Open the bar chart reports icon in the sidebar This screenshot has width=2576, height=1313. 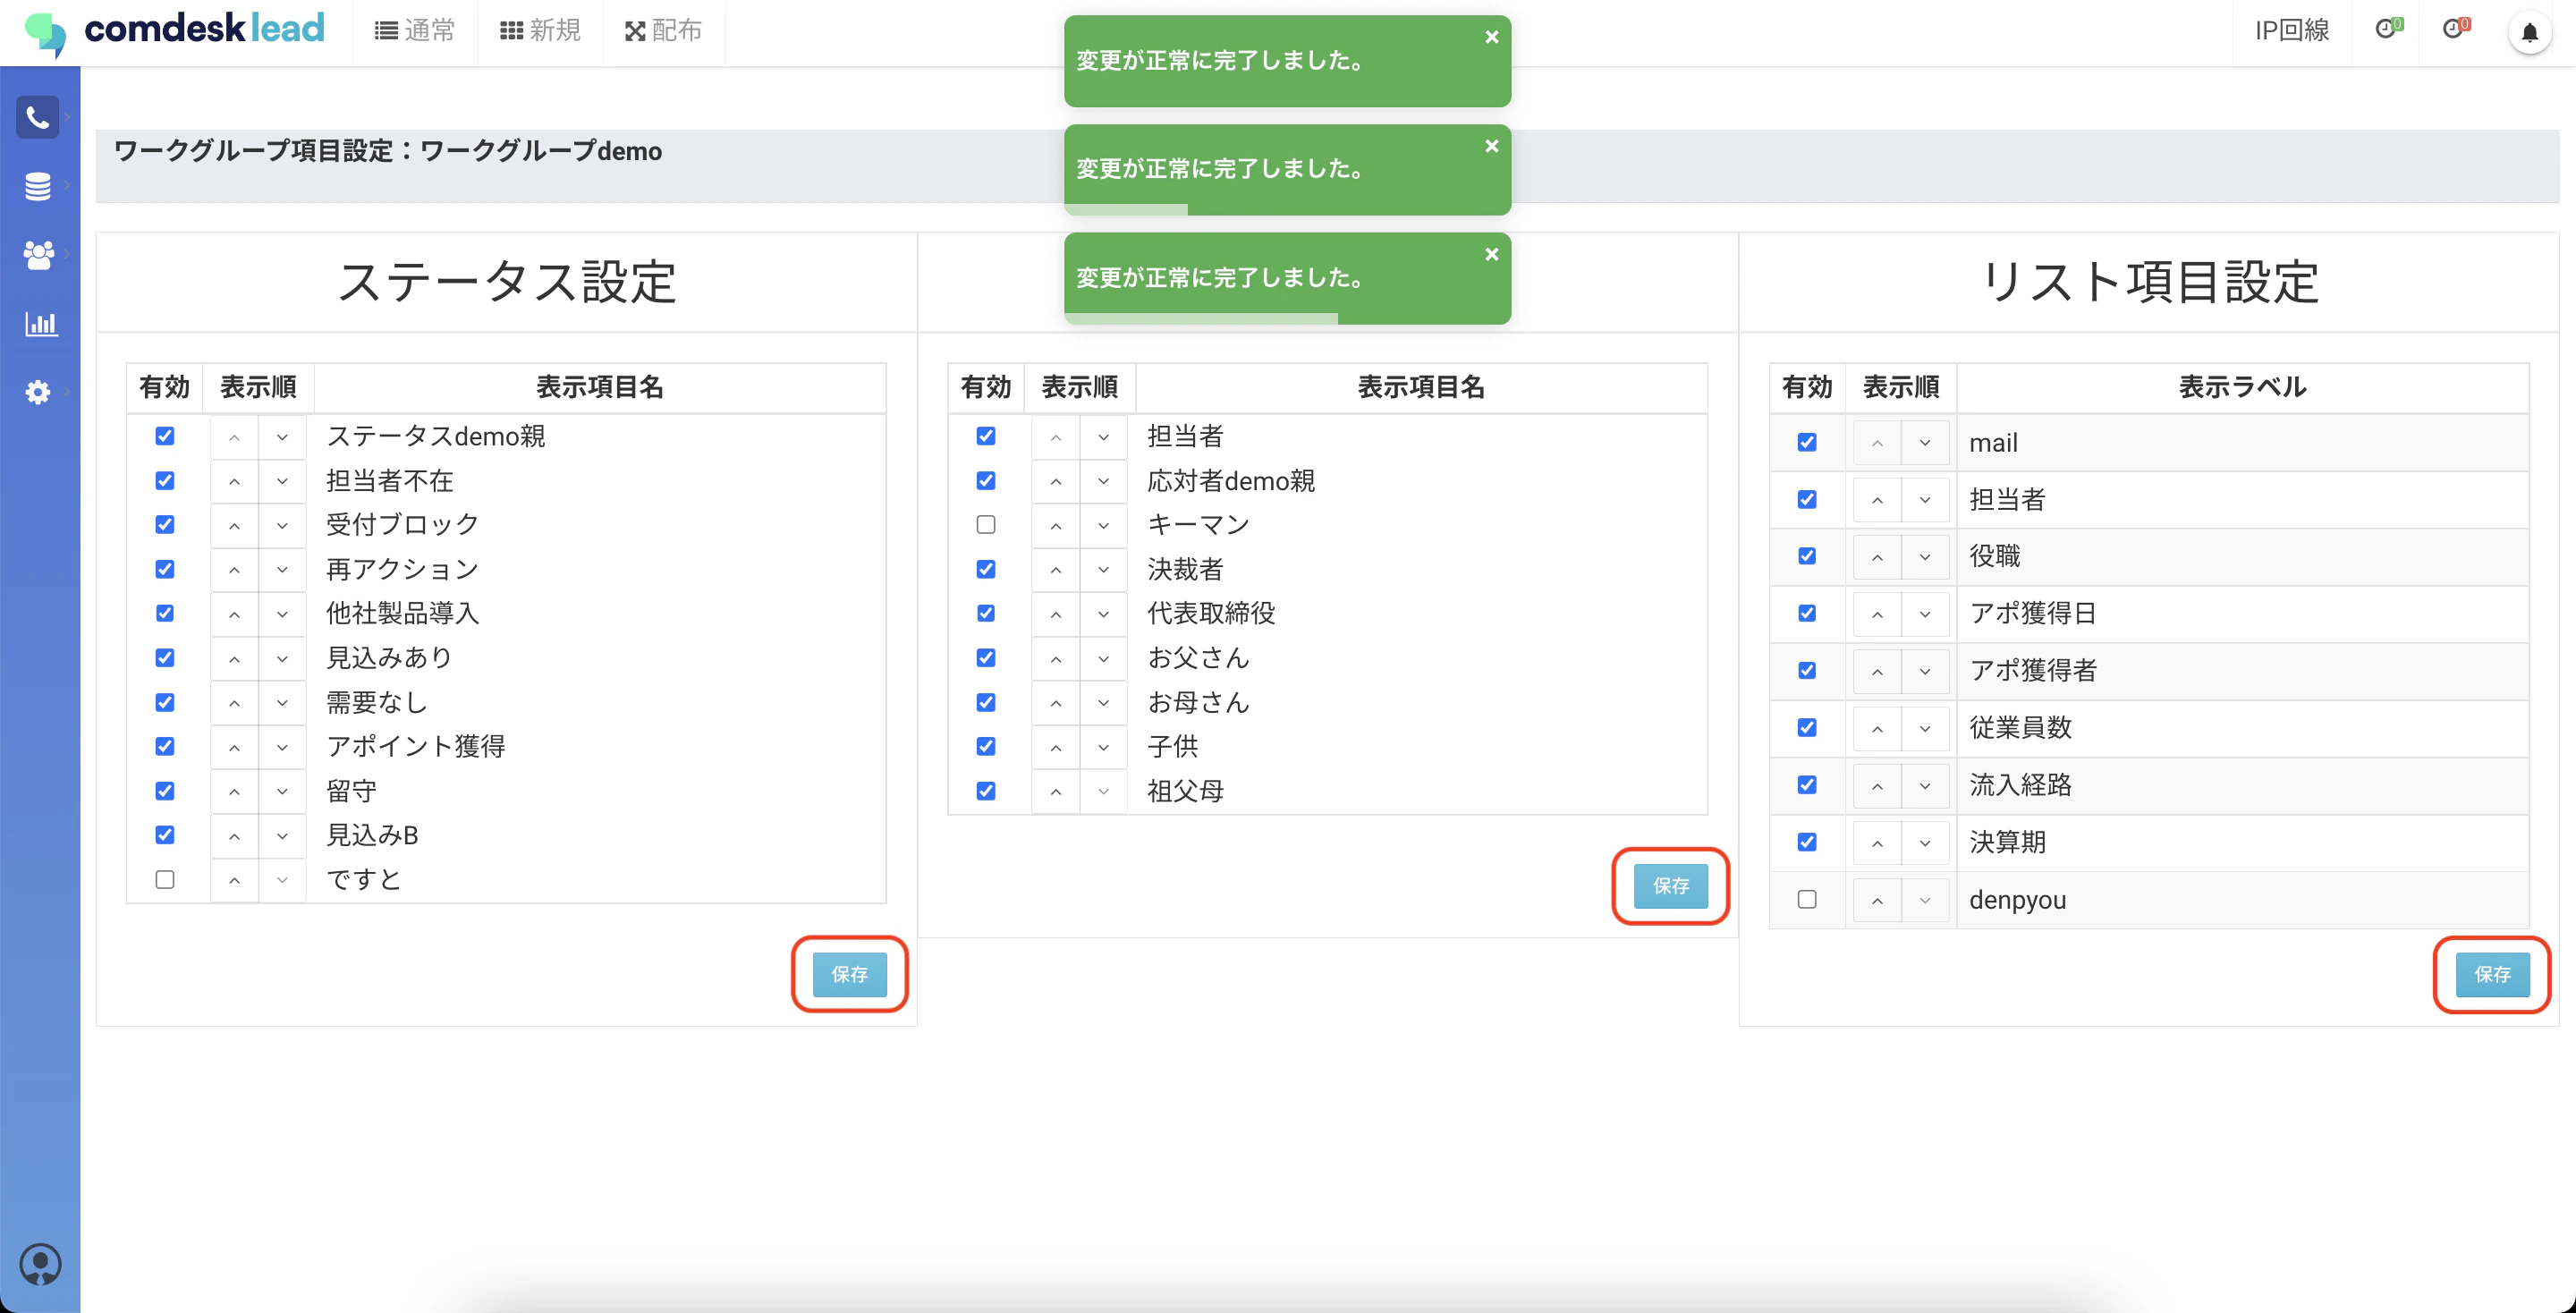tap(40, 323)
